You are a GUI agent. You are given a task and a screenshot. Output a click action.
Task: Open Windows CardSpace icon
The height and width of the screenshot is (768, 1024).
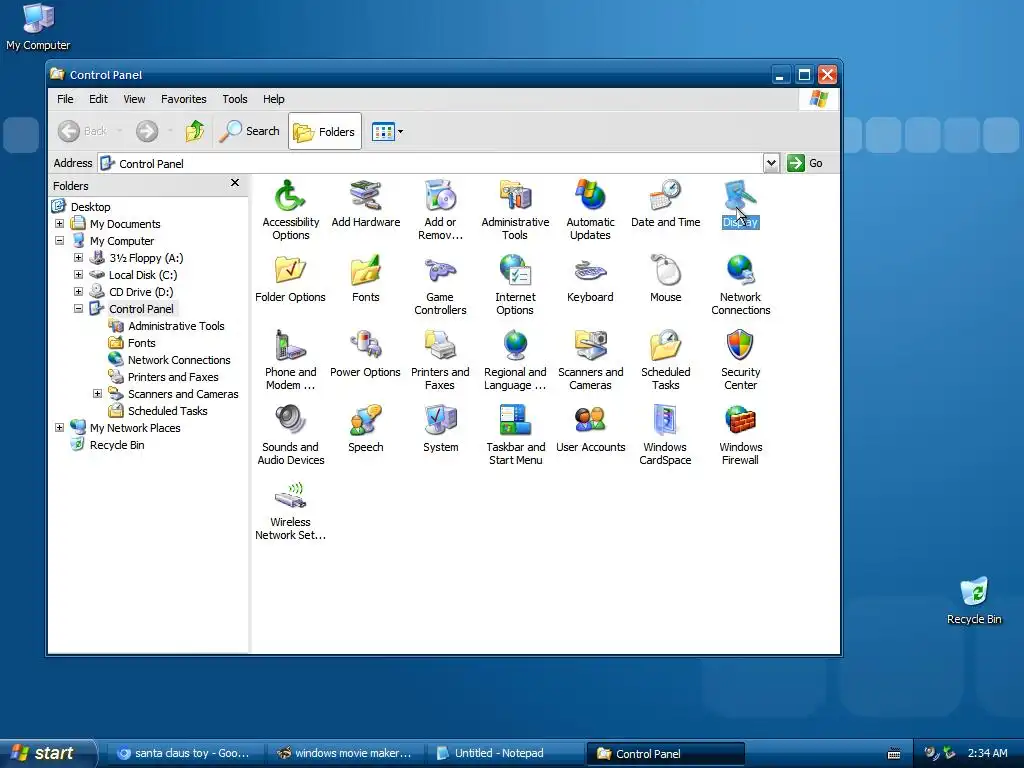click(665, 436)
